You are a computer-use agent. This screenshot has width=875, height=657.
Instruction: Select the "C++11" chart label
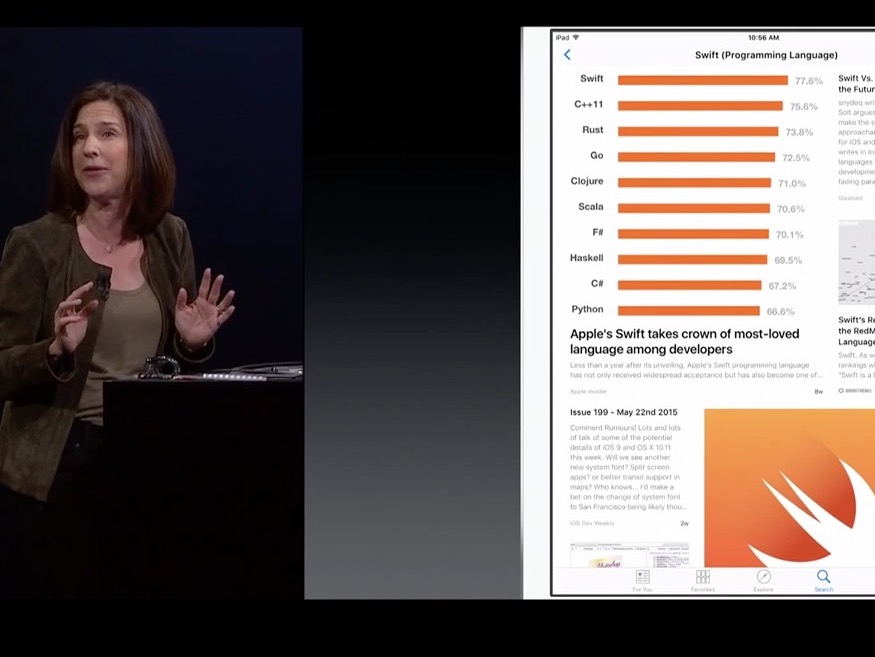click(589, 104)
